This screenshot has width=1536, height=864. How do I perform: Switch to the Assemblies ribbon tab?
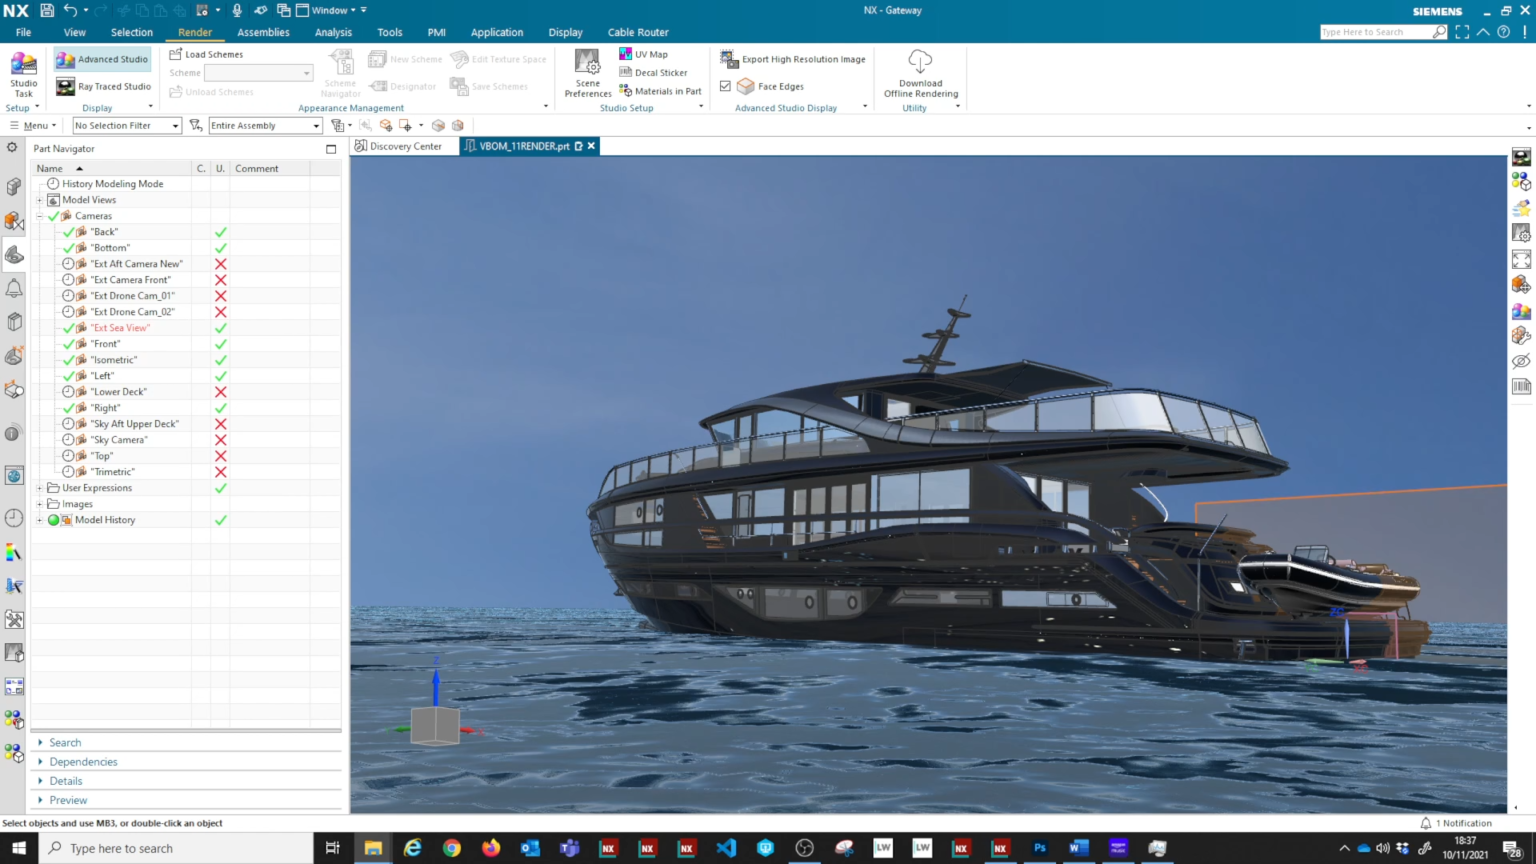click(x=263, y=32)
